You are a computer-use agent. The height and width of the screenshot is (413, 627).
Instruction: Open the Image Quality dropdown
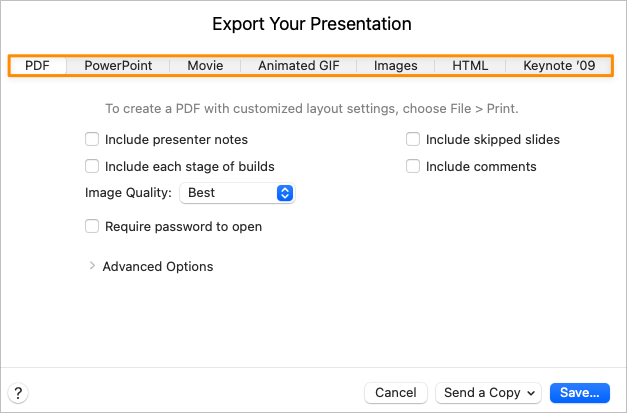click(237, 193)
